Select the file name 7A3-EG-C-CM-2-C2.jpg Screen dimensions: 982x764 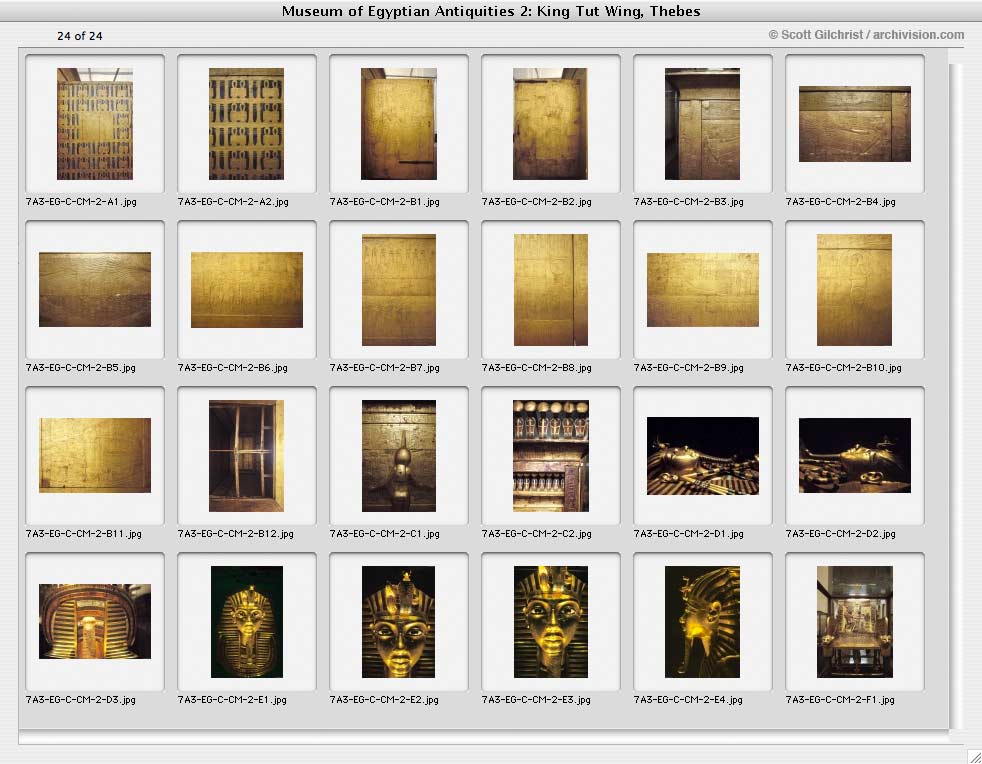pos(537,534)
